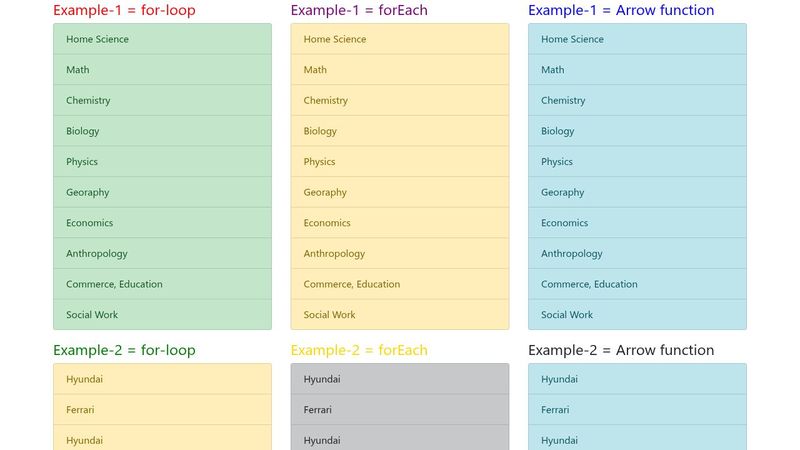
Task: Click the green 'Example-2 = for-loop' heading
Action: 124,351
